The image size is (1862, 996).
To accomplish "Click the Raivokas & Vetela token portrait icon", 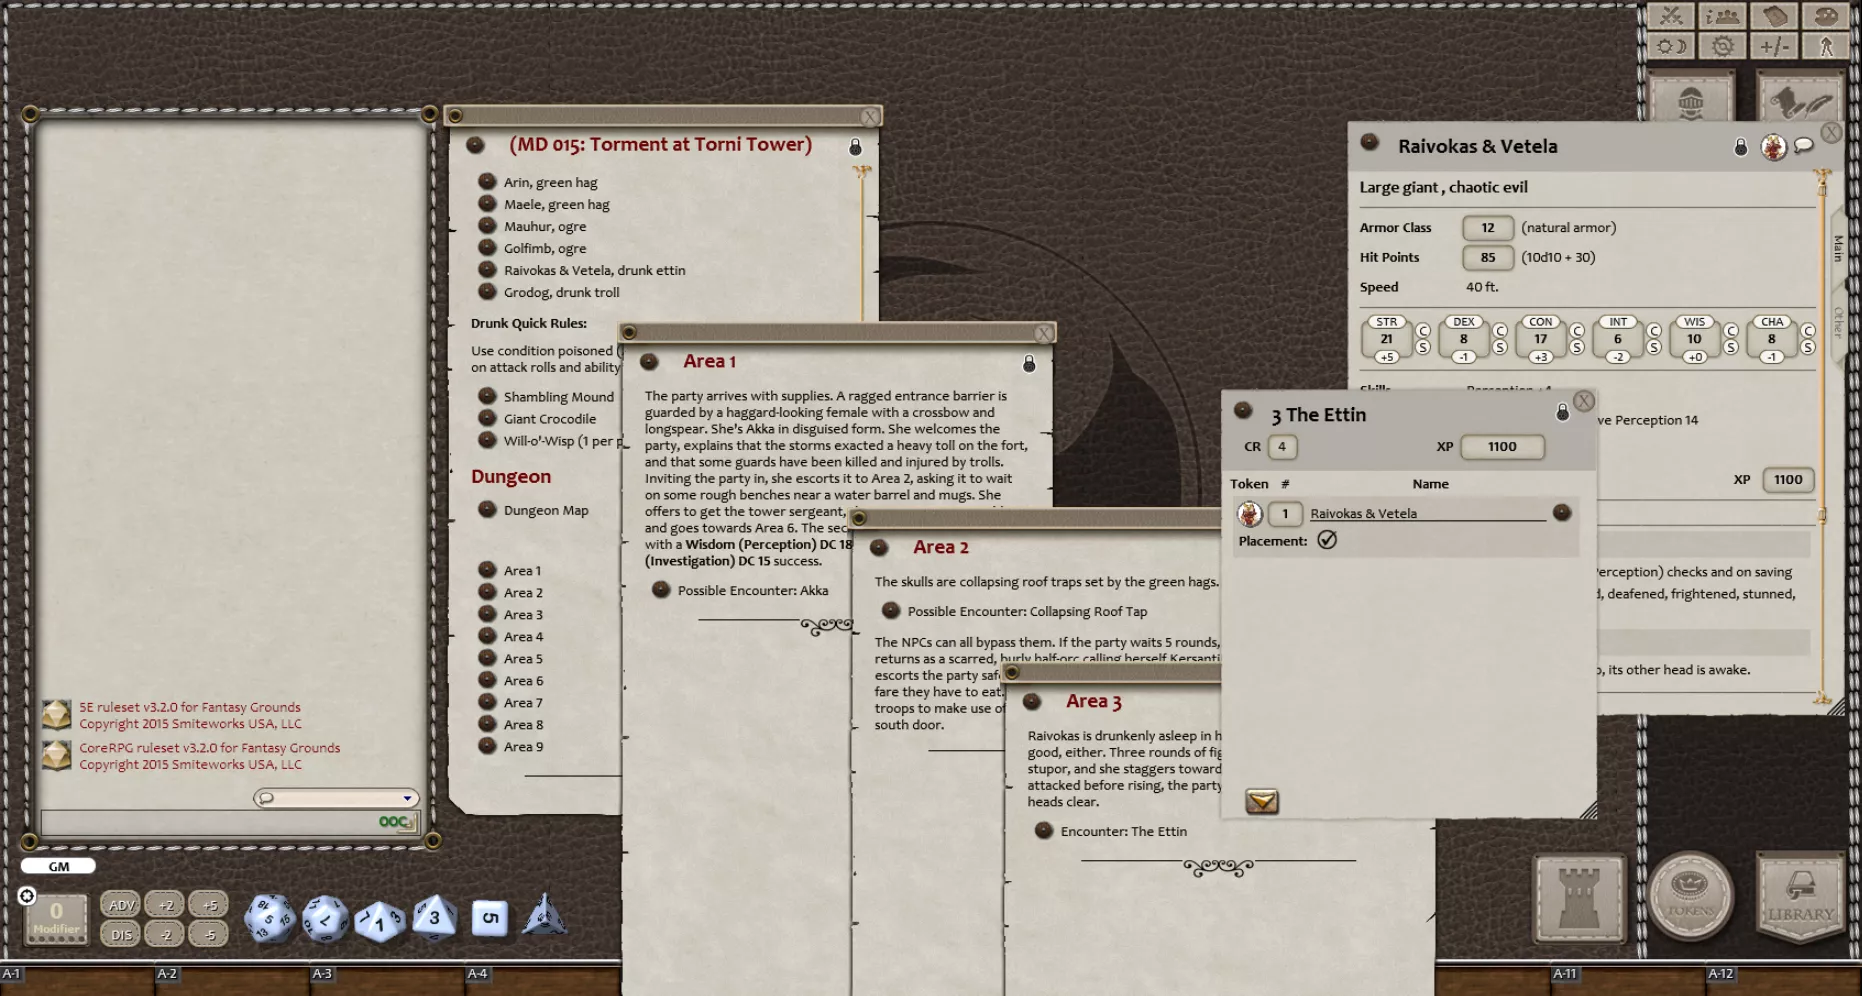I will tap(1773, 147).
